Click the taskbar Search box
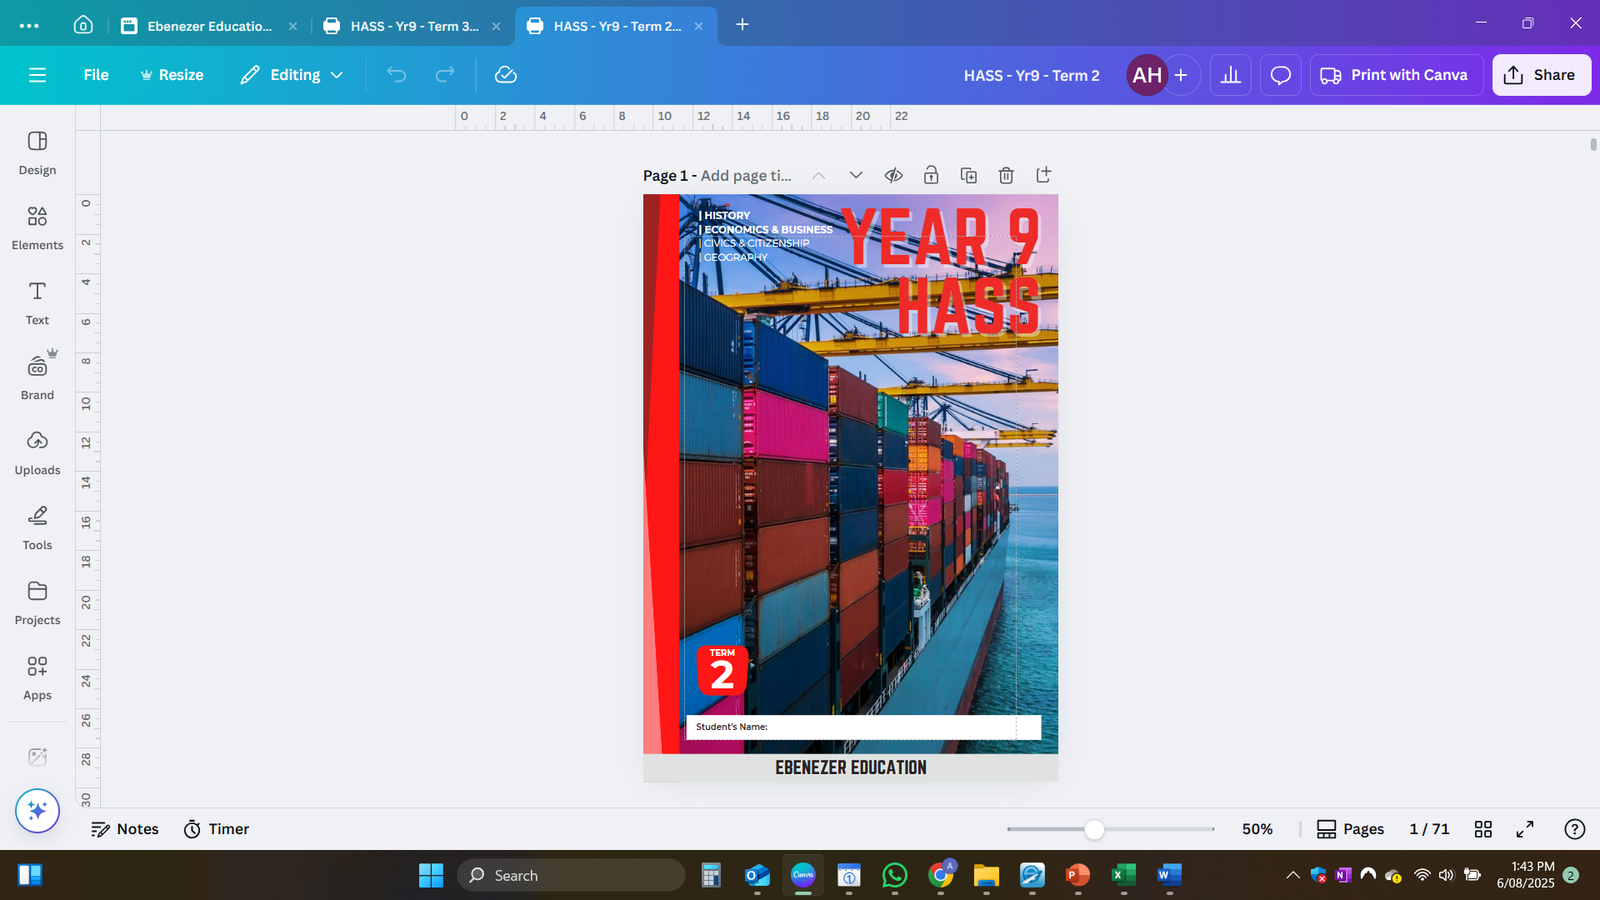This screenshot has height=900, width=1600. [571, 875]
